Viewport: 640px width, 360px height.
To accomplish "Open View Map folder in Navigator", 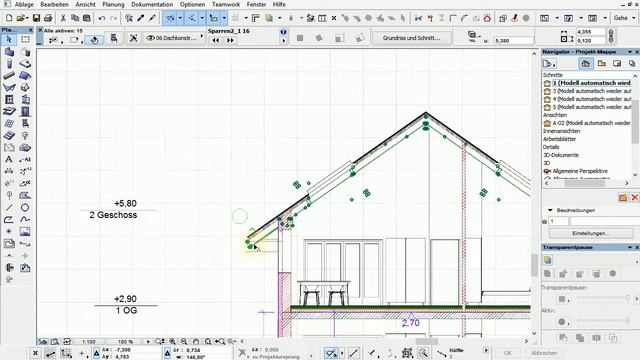I will coord(601,64).
